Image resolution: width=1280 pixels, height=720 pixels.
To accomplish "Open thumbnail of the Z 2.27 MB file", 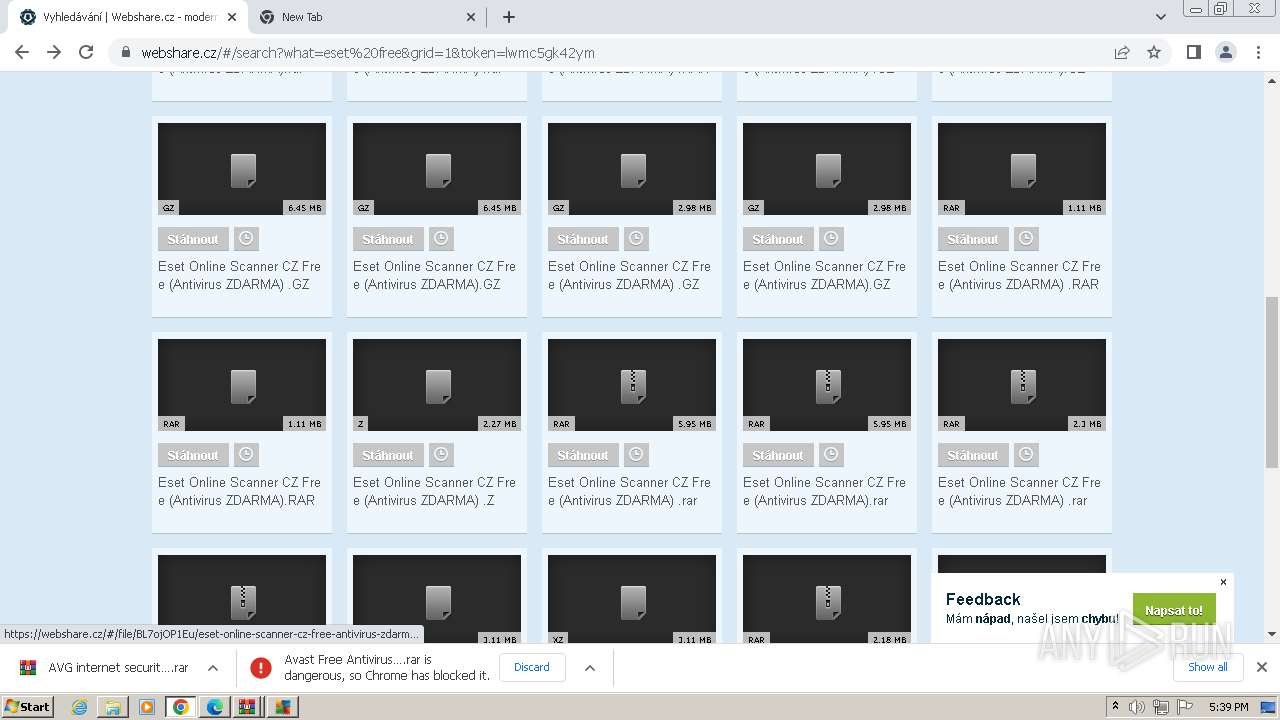I will [437, 385].
